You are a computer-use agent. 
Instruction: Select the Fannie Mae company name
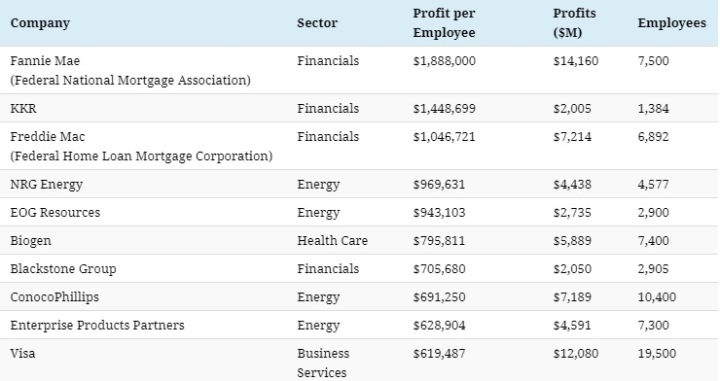pyautogui.click(x=45, y=61)
